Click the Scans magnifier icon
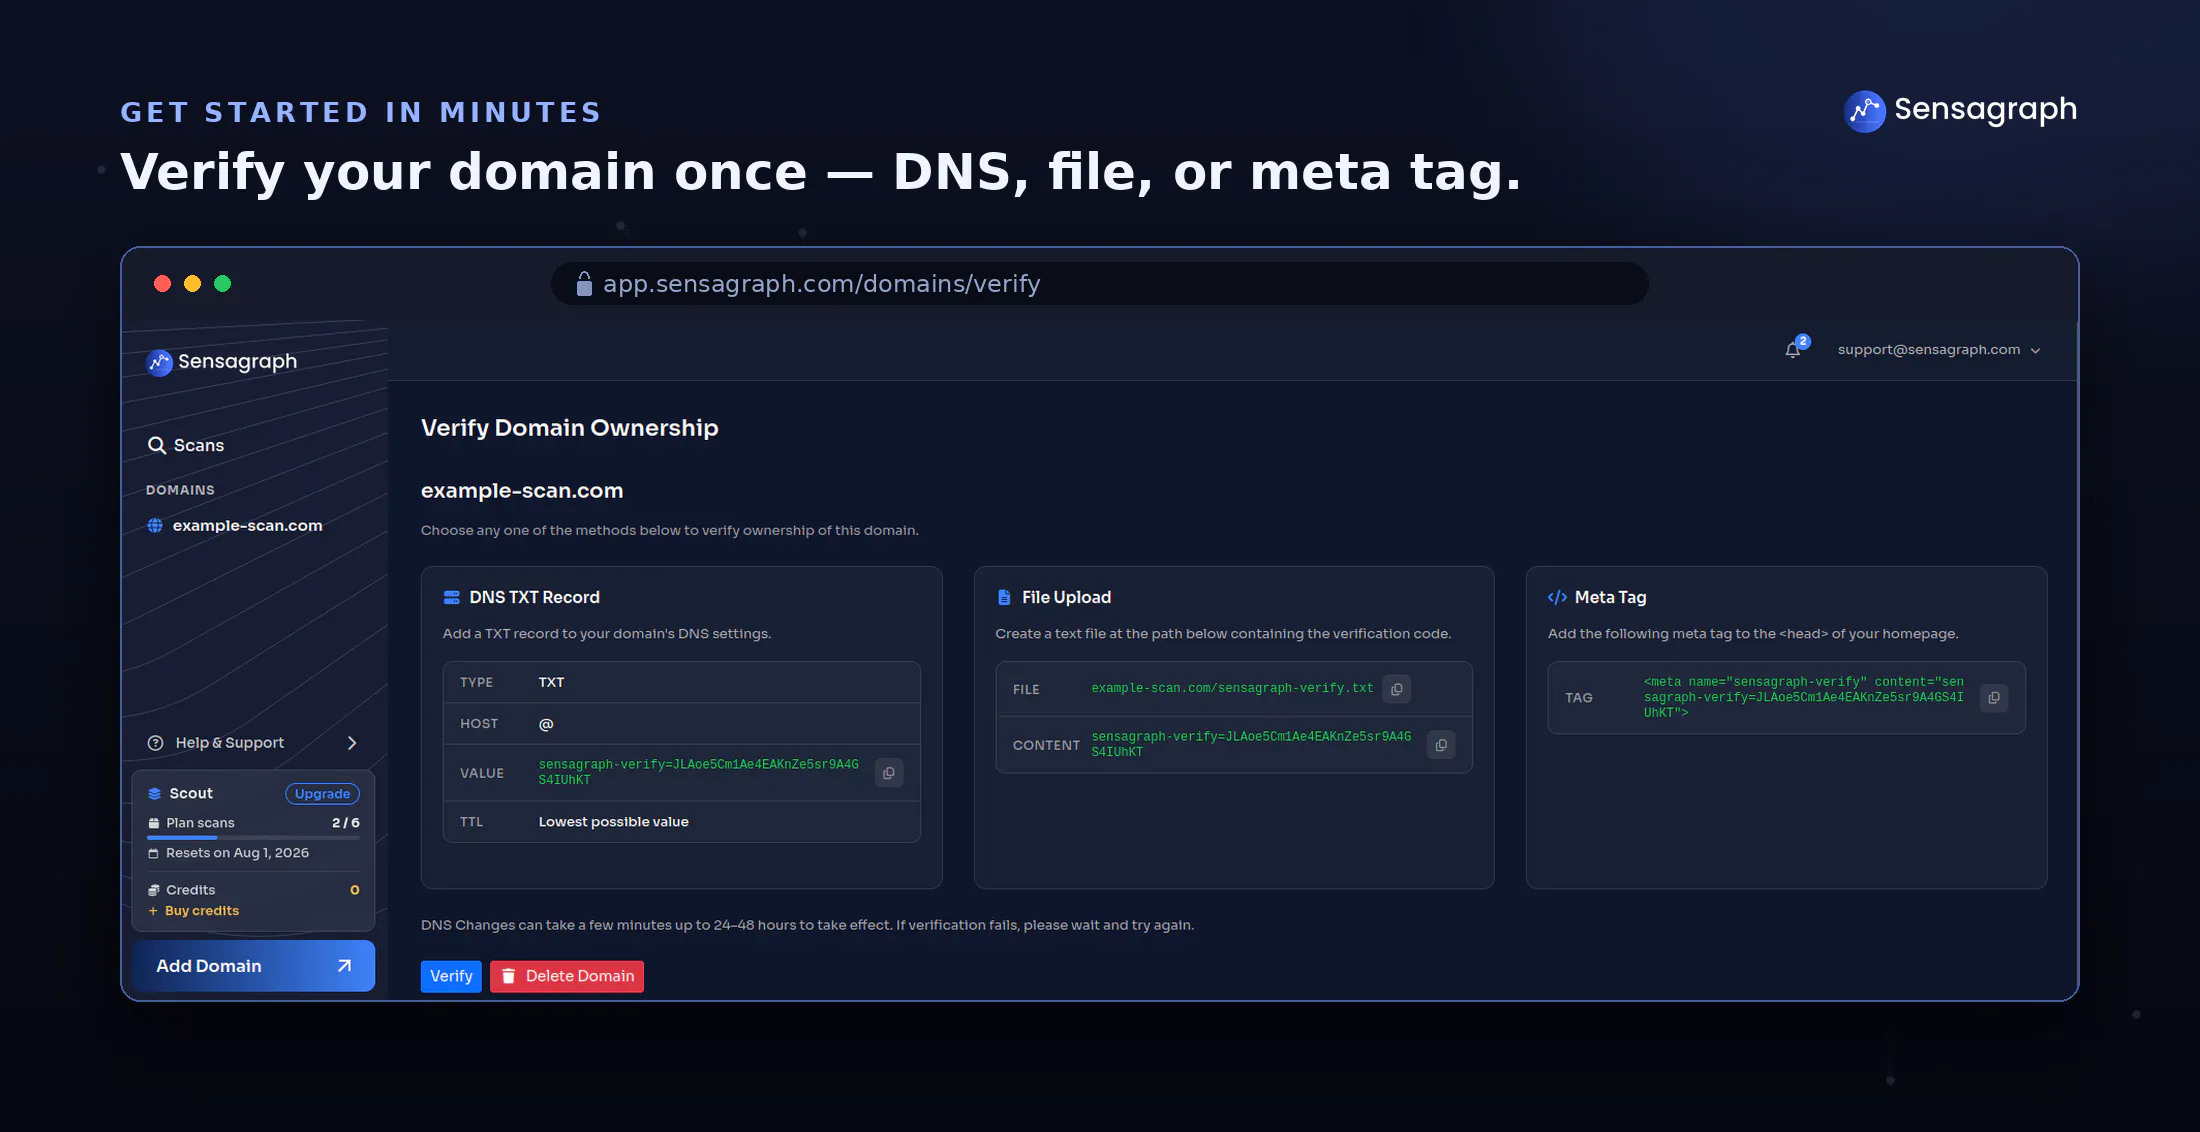 click(157, 446)
